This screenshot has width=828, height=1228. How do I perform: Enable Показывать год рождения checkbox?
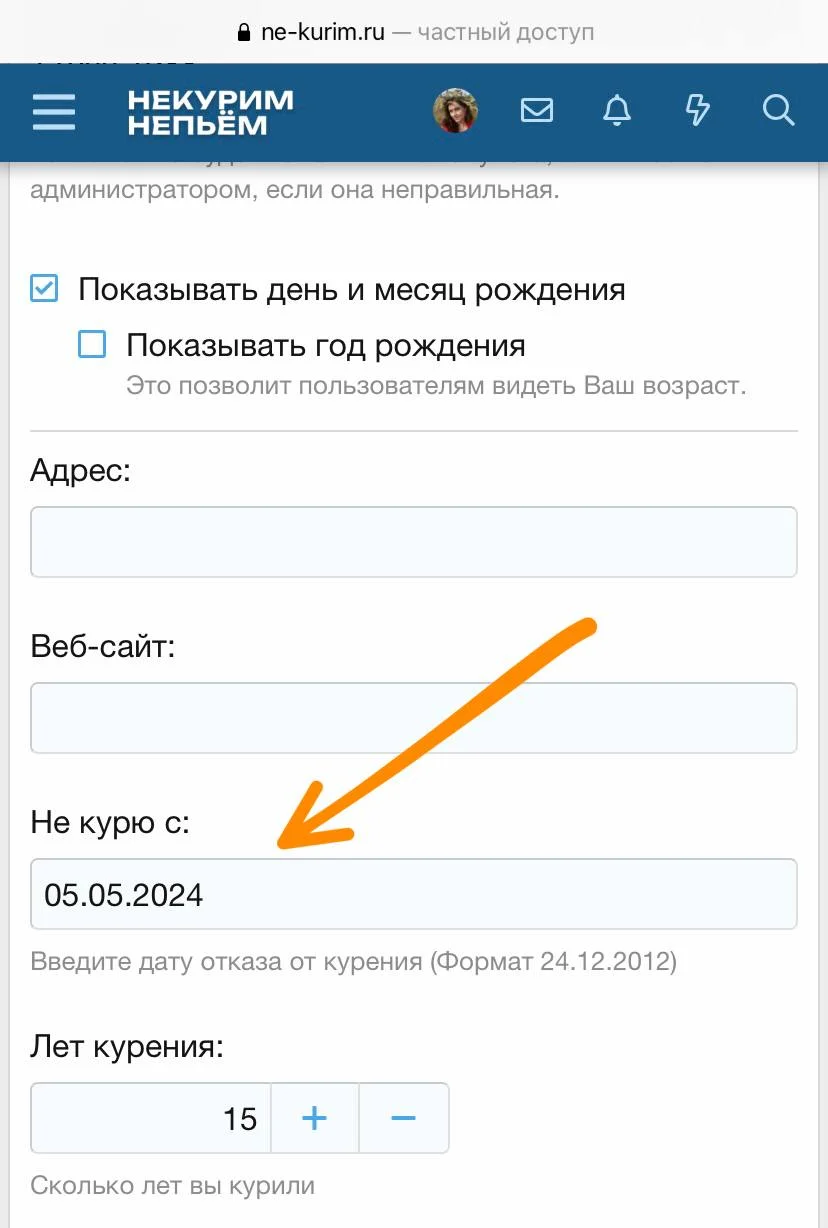[92, 344]
